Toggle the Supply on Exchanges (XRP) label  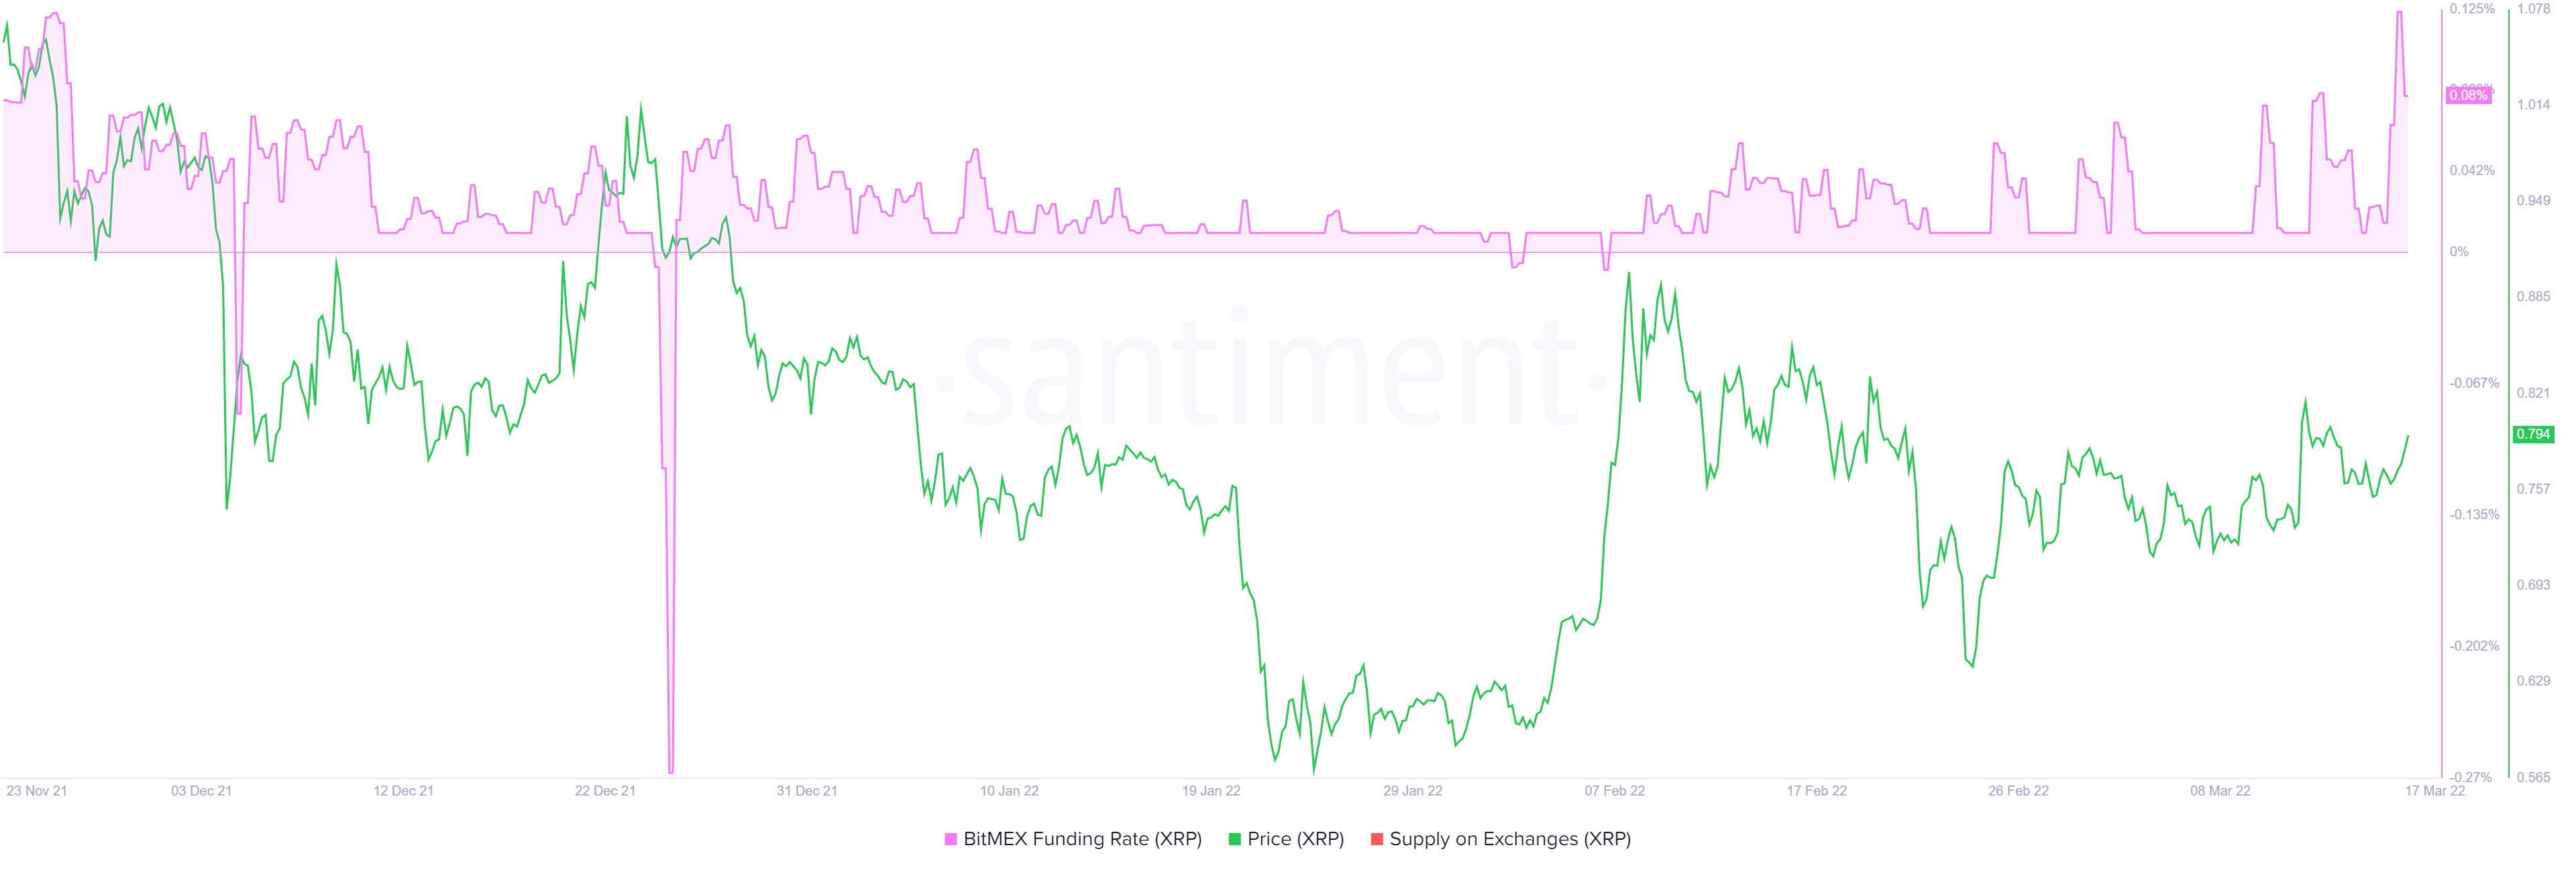[1510, 839]
